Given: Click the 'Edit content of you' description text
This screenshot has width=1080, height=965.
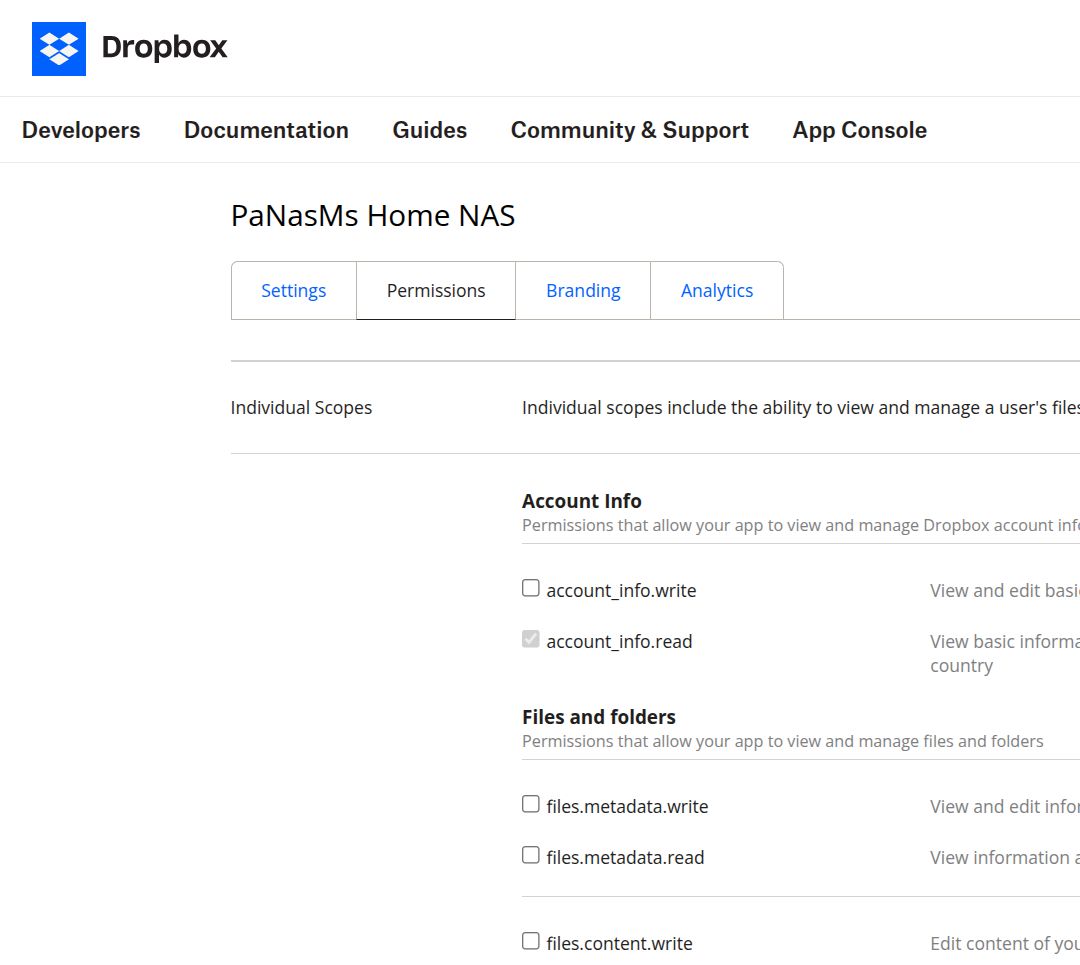Looking at the screenshot, I should (x=1005, y=944).
